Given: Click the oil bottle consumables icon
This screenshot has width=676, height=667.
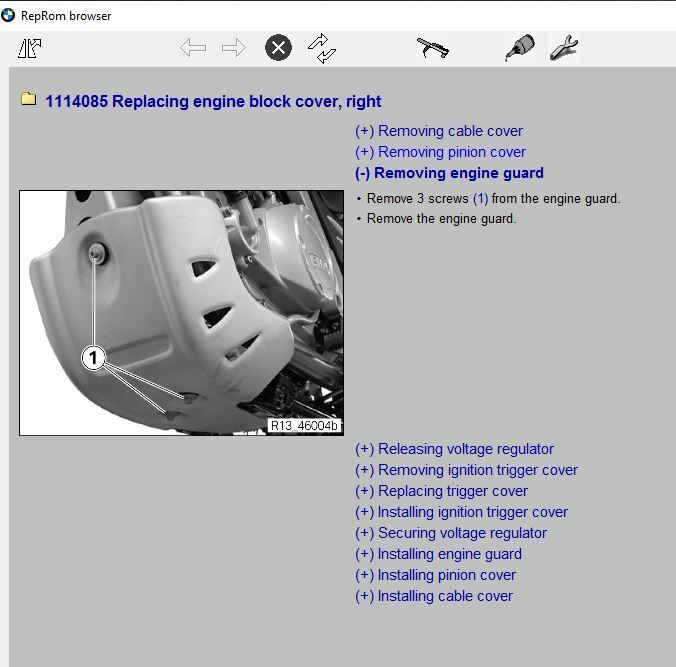Looking at the screenshot, I should [x=519, y=48].
